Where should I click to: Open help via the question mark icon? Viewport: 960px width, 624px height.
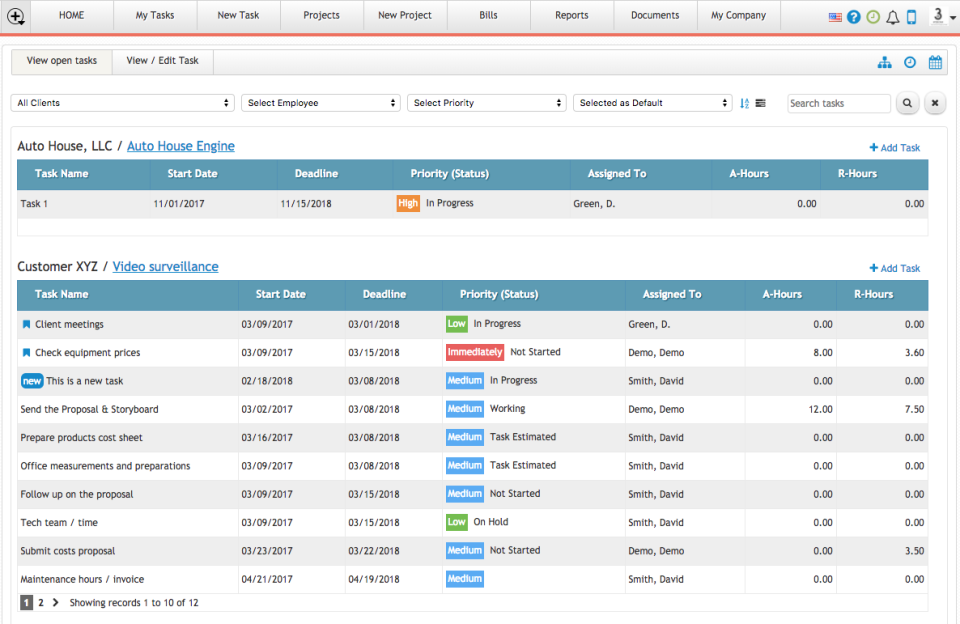[x=853, y=16]
